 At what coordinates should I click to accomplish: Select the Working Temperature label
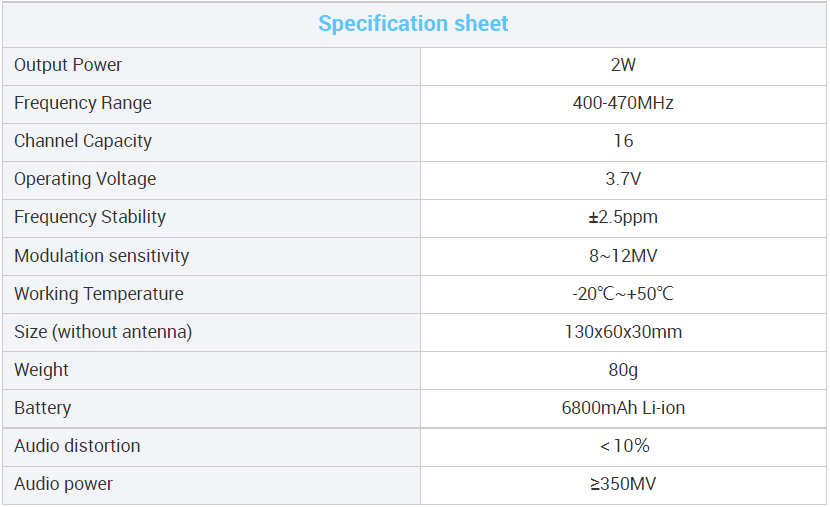click(99, 294)
